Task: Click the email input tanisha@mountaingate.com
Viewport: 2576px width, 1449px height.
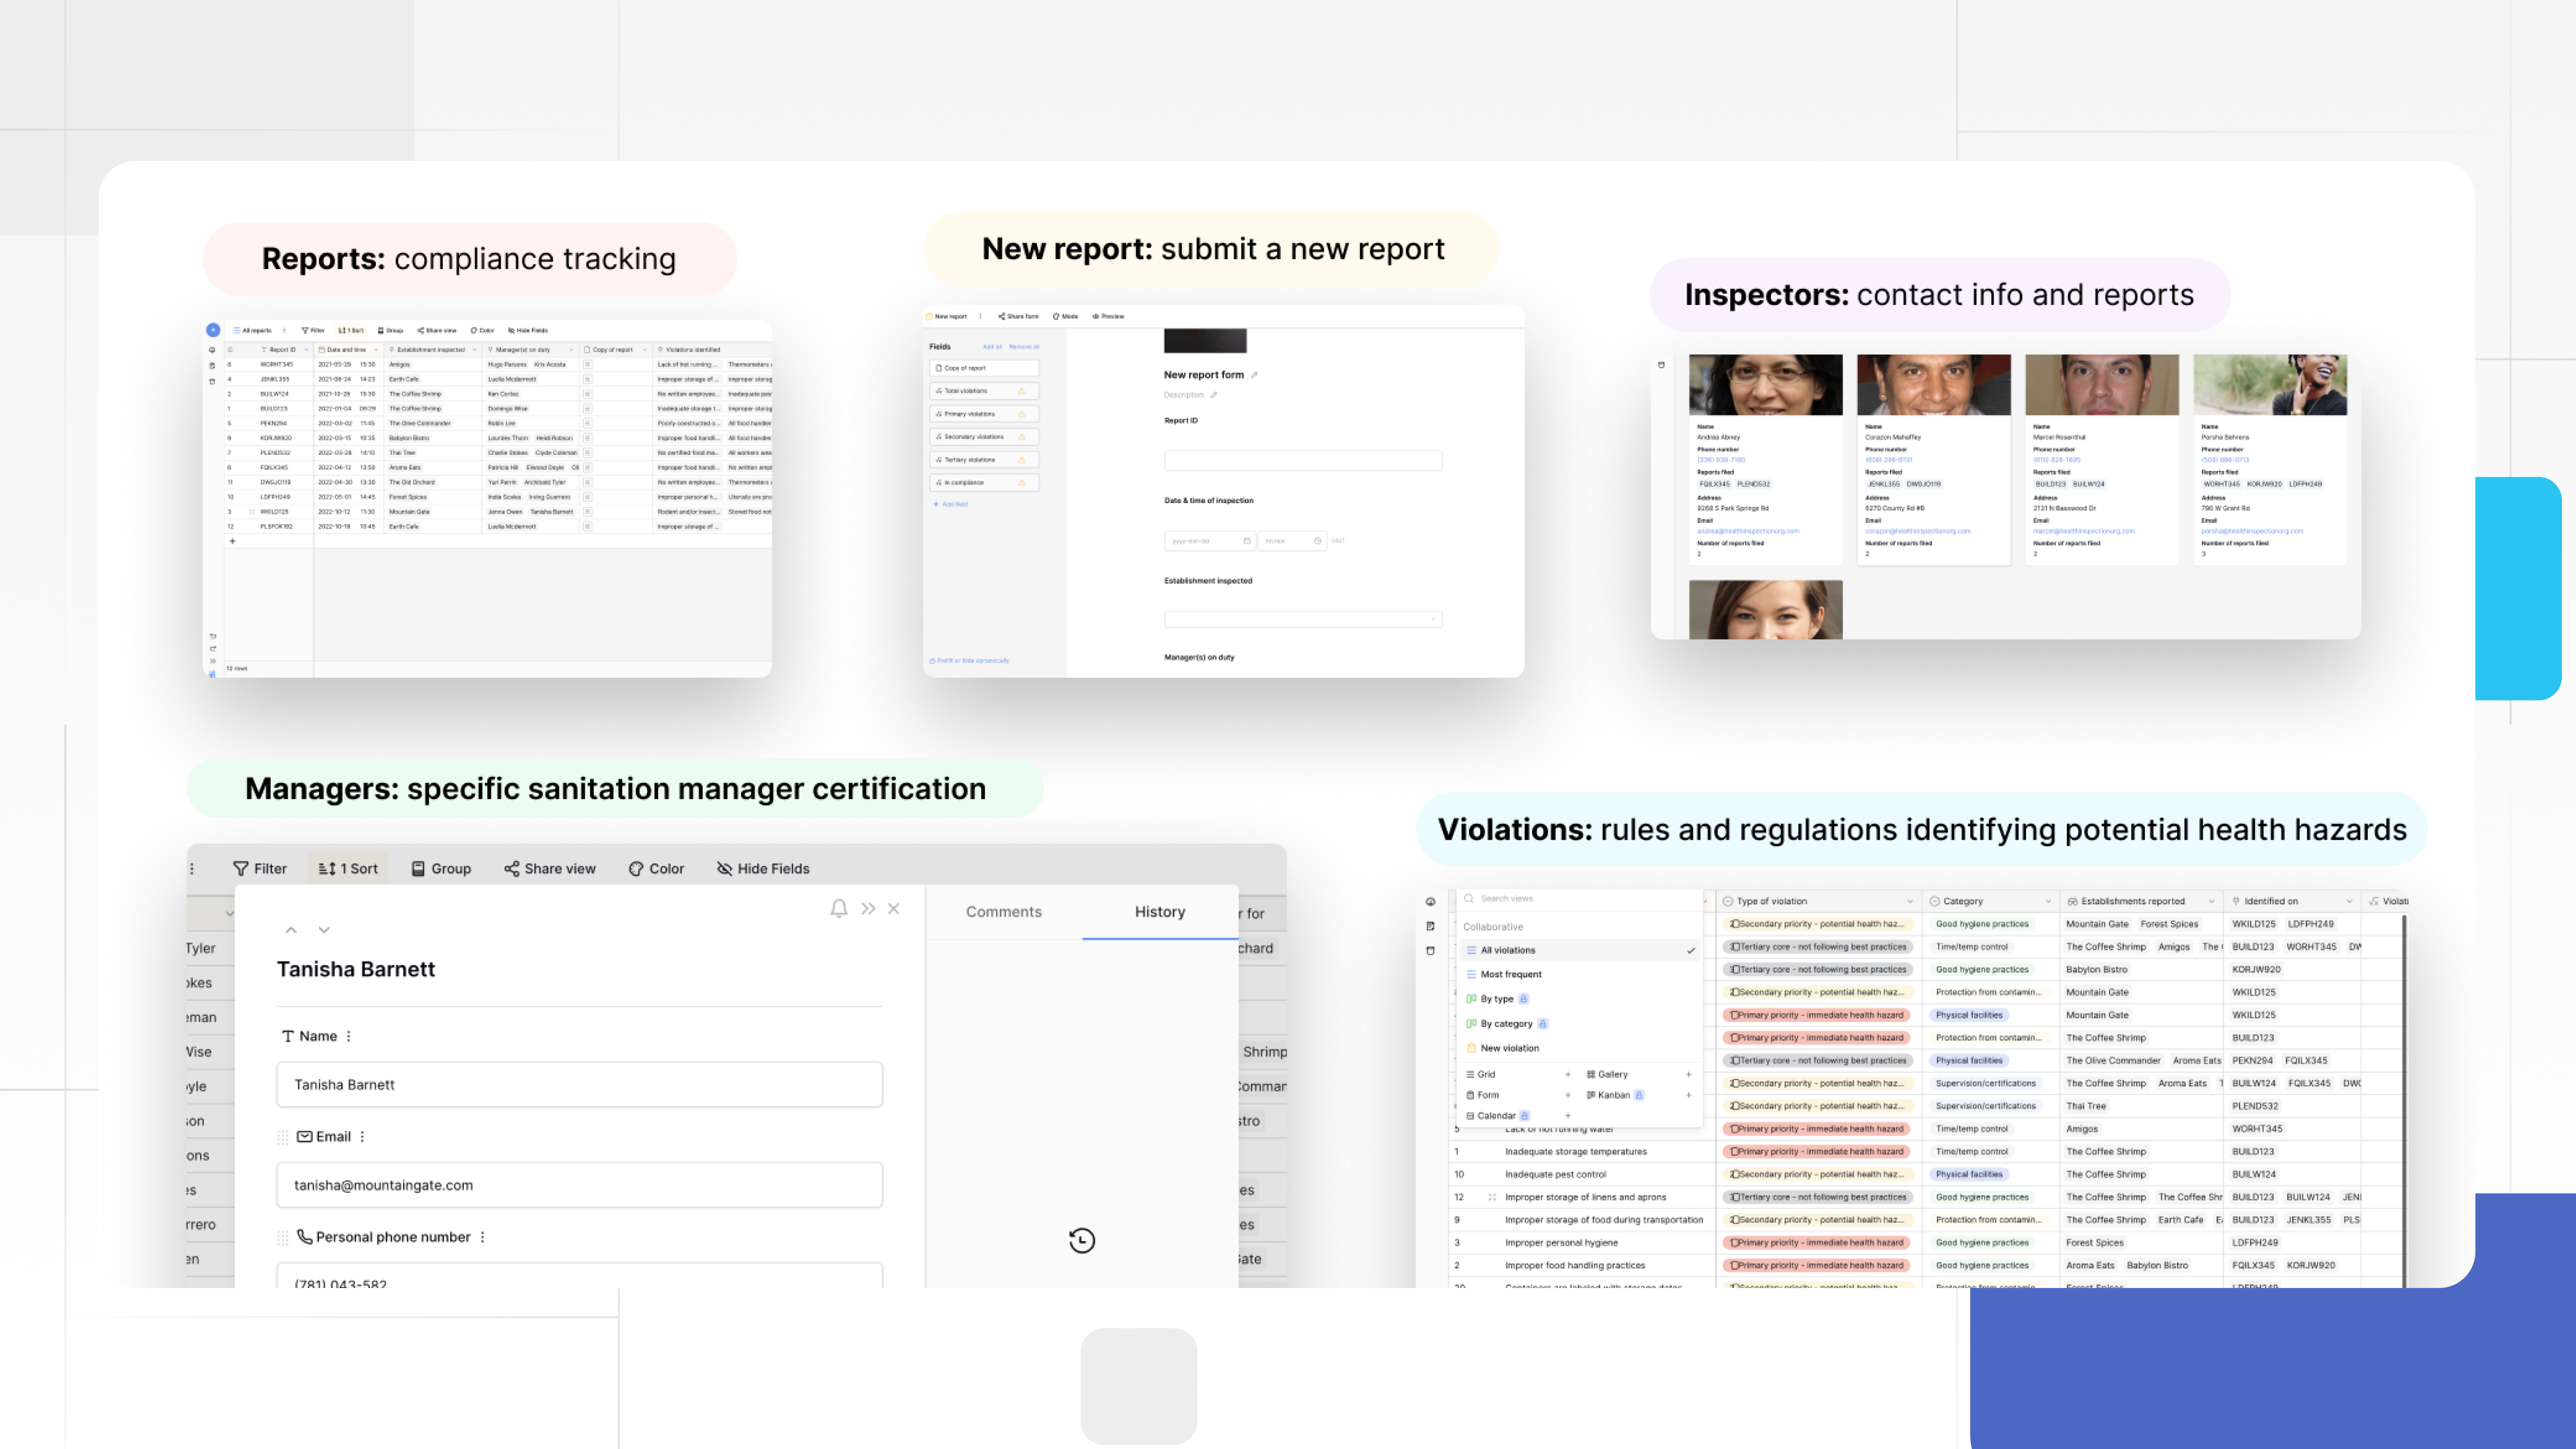Action: [580, 1185]
